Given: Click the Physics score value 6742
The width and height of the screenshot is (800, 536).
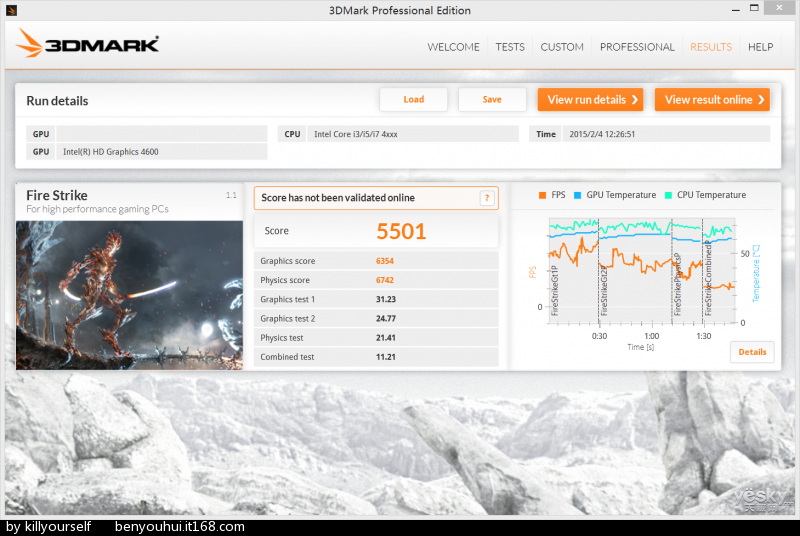Looking at the screenshot, I should 385,280.
